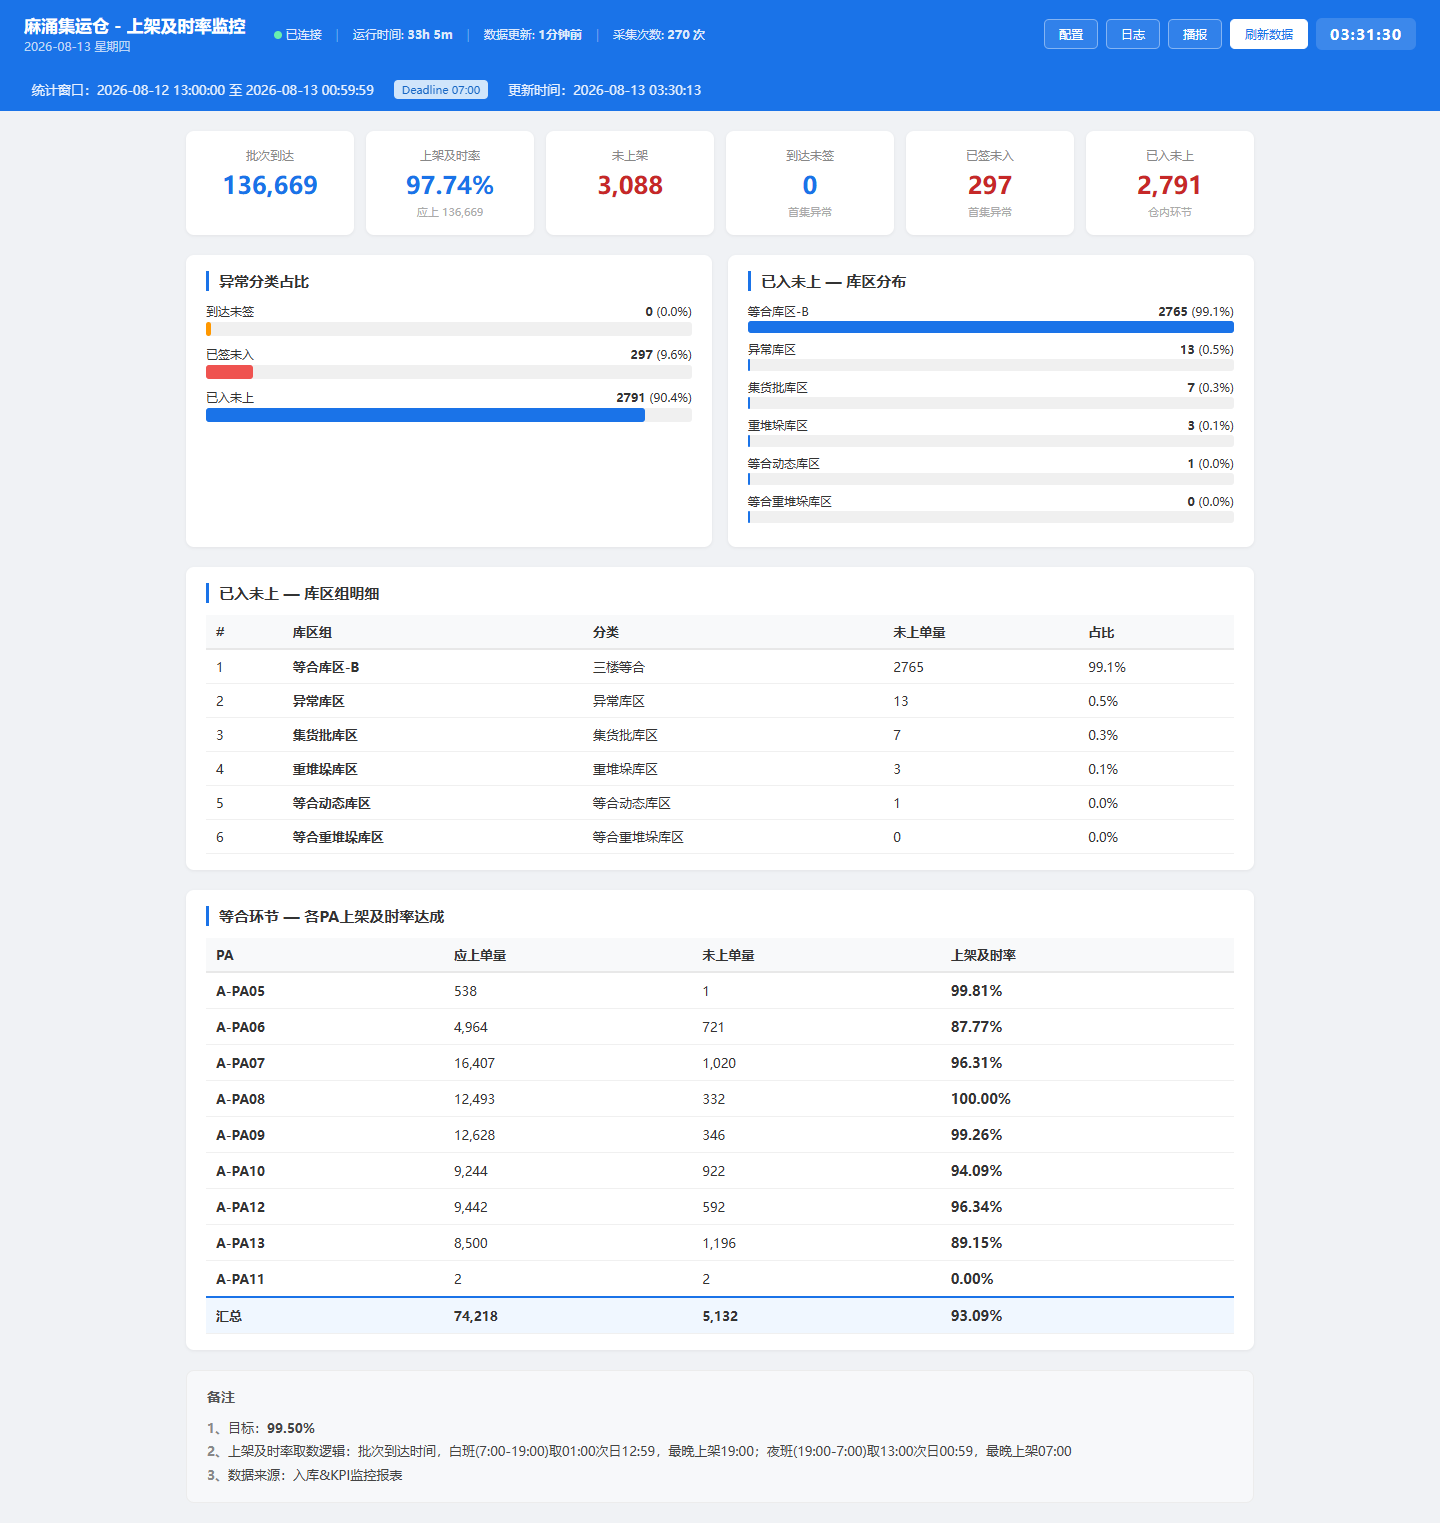Click the blue 已入未上 progress bar
Viewport: 1440px width, 1523px height.
tap(425, 415)
